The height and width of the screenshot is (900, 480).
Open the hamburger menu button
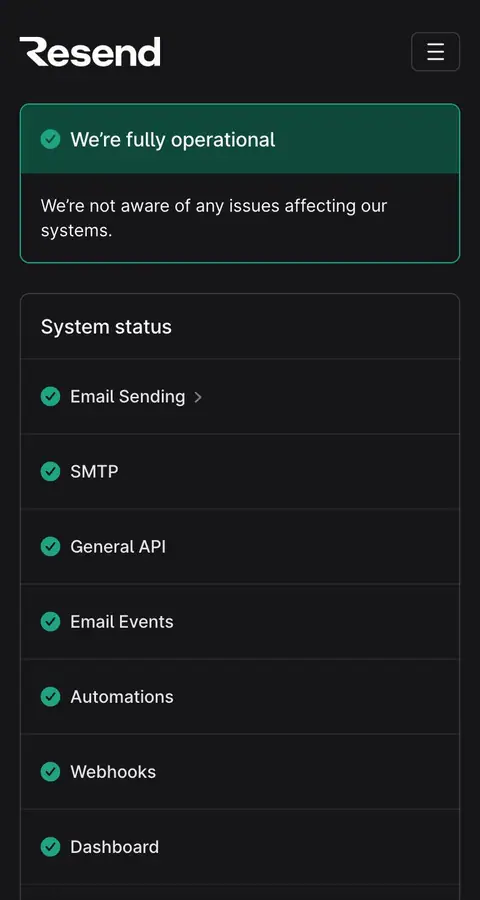435,52
